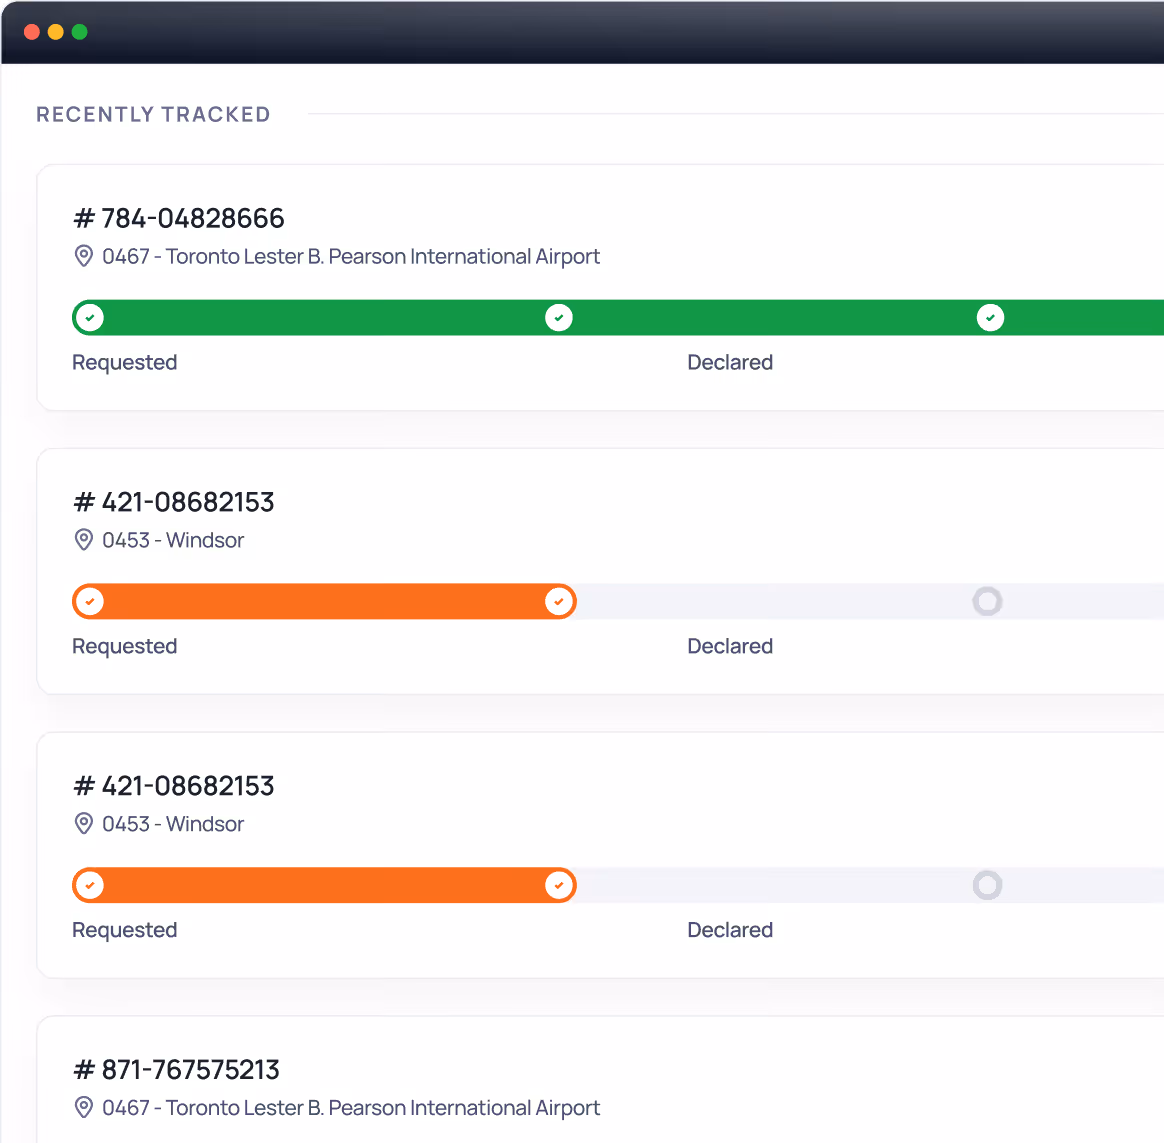
Task: Click the Requested label in the upper 421-08682153 card
Action: pyautogui.click(x=125, y=646)
